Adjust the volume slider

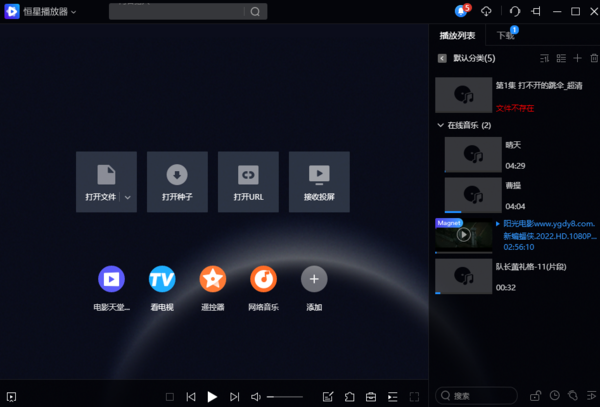(285, 397)
